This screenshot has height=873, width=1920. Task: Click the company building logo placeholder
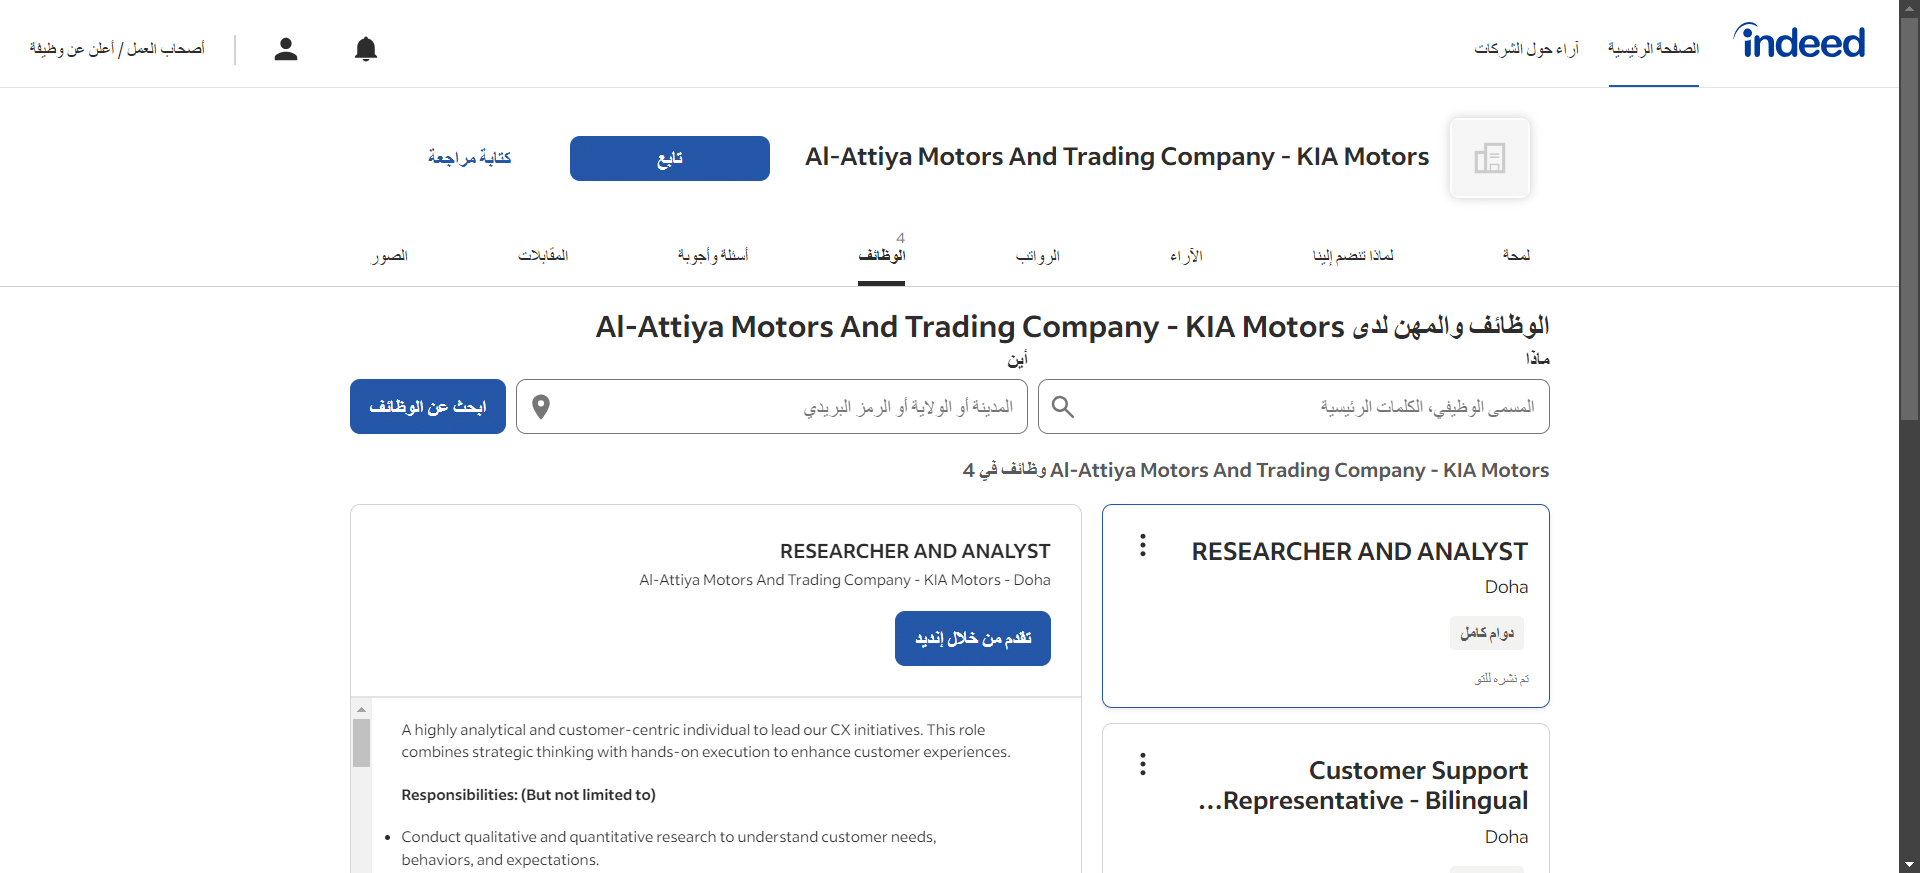pyautogui.click(x=1490, y=158)
